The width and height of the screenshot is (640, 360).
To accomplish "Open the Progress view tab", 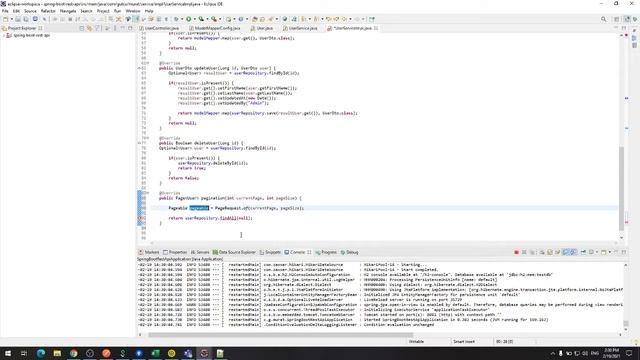I will [326, 252].
